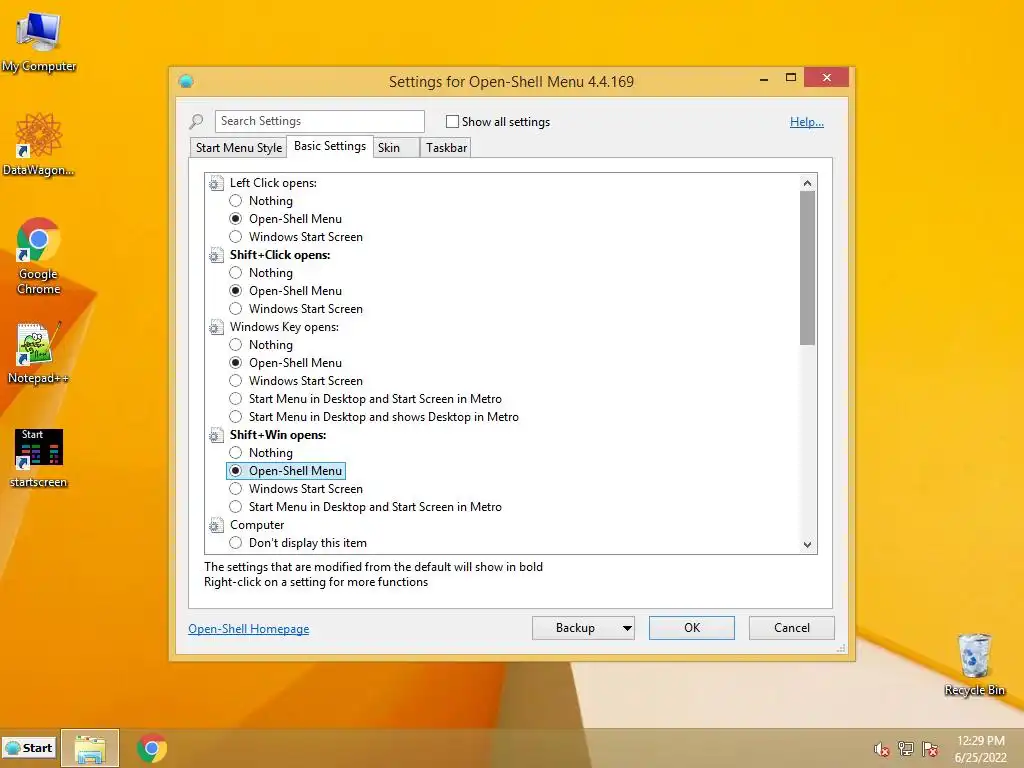
Task: Open My Computer desktop icon
Action: tap(39, 42)
